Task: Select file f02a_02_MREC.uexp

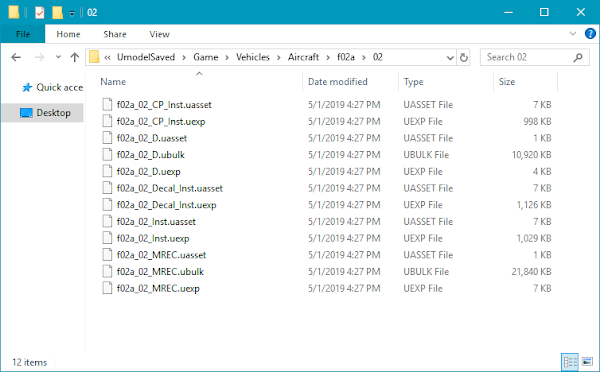Action: point(158,289)
